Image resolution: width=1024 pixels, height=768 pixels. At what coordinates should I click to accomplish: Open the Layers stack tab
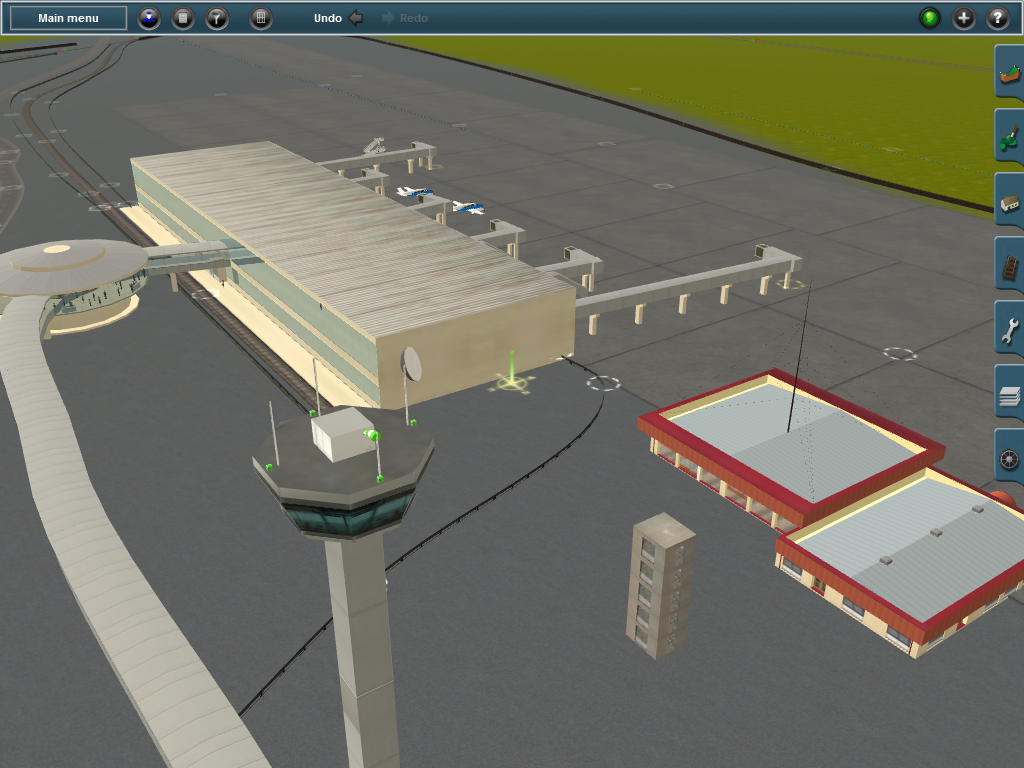click(x=1009, y=396)
